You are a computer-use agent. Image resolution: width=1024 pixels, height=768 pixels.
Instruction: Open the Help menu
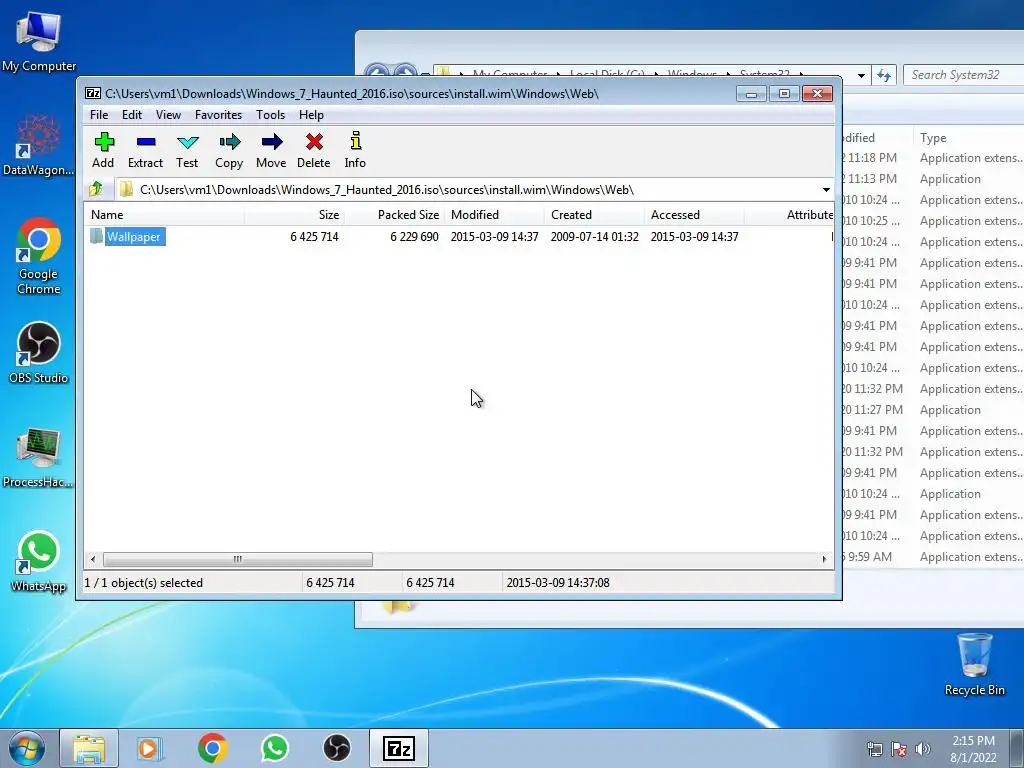[312, 115]
